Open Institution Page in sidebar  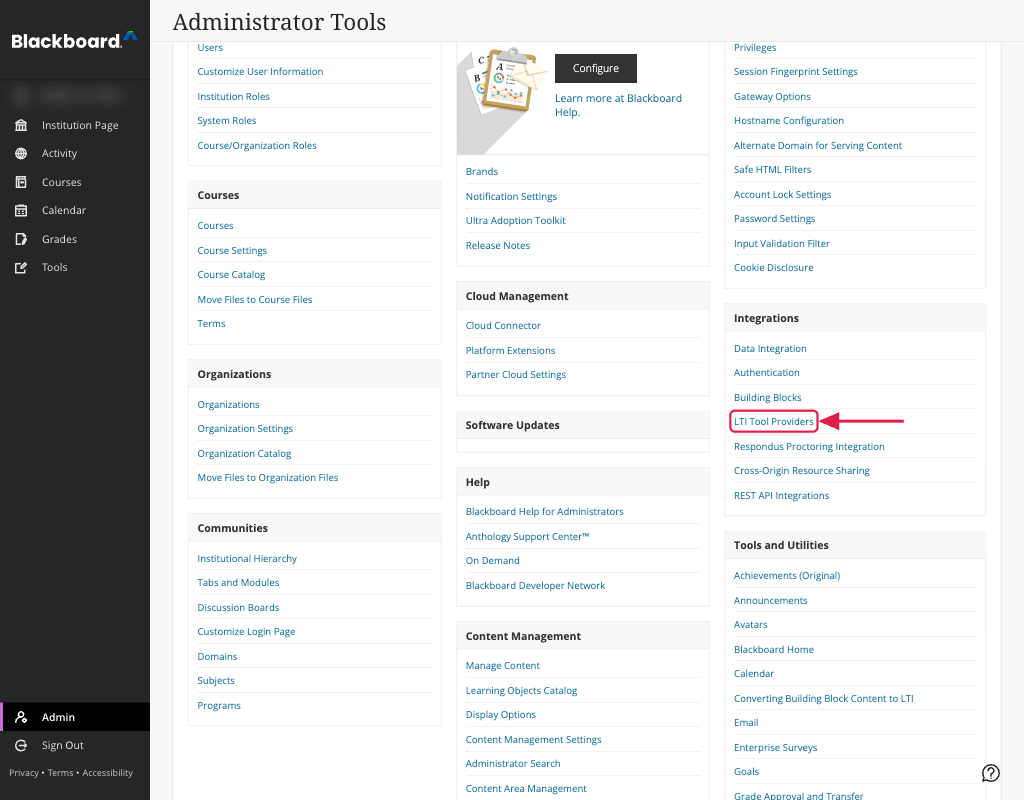coord(80,125)
